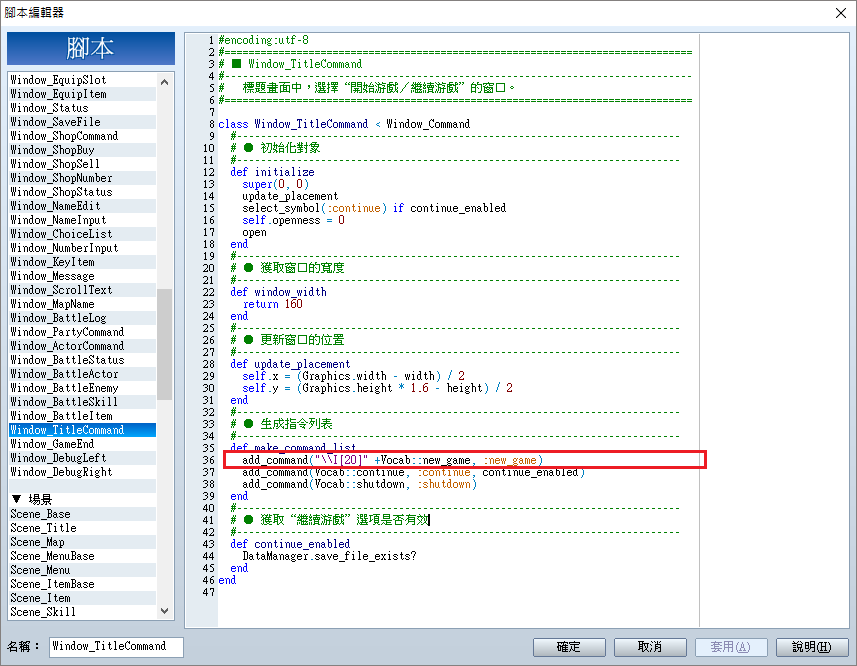Select Window_DebugLeft script
This screenshot has height=666, width=857.
(x=83, y=458)
